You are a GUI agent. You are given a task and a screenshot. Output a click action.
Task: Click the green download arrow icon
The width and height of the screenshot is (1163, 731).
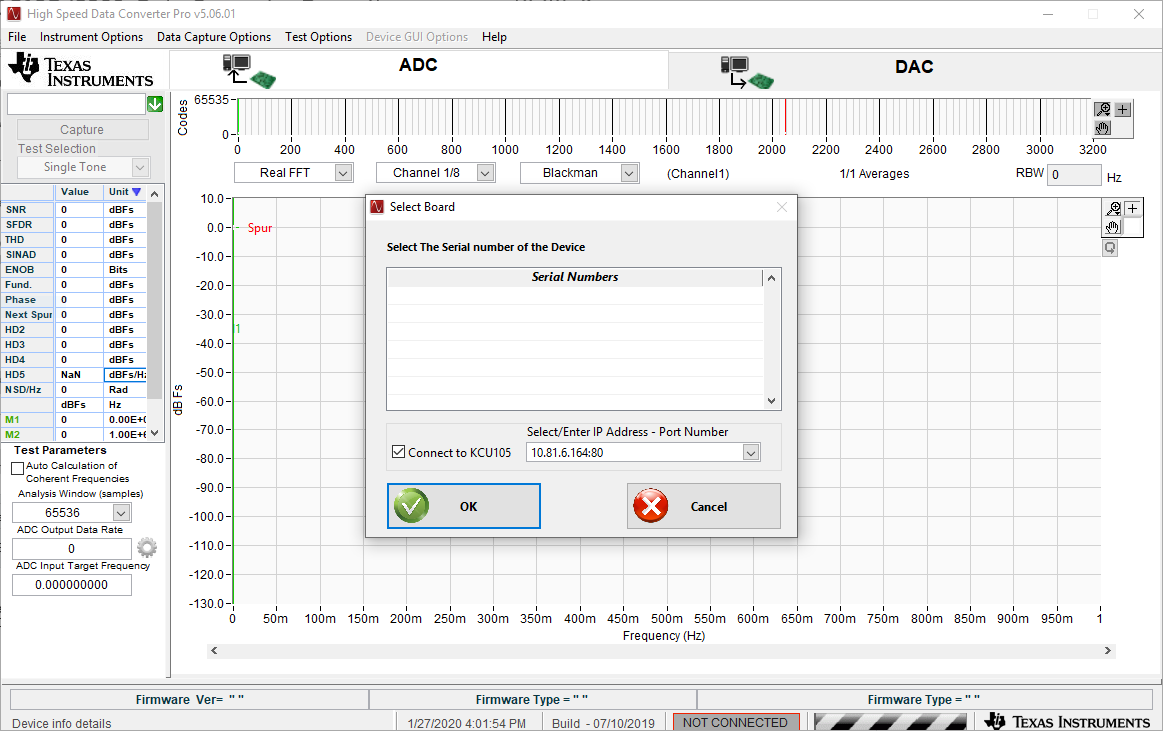[x=155, y=104]
